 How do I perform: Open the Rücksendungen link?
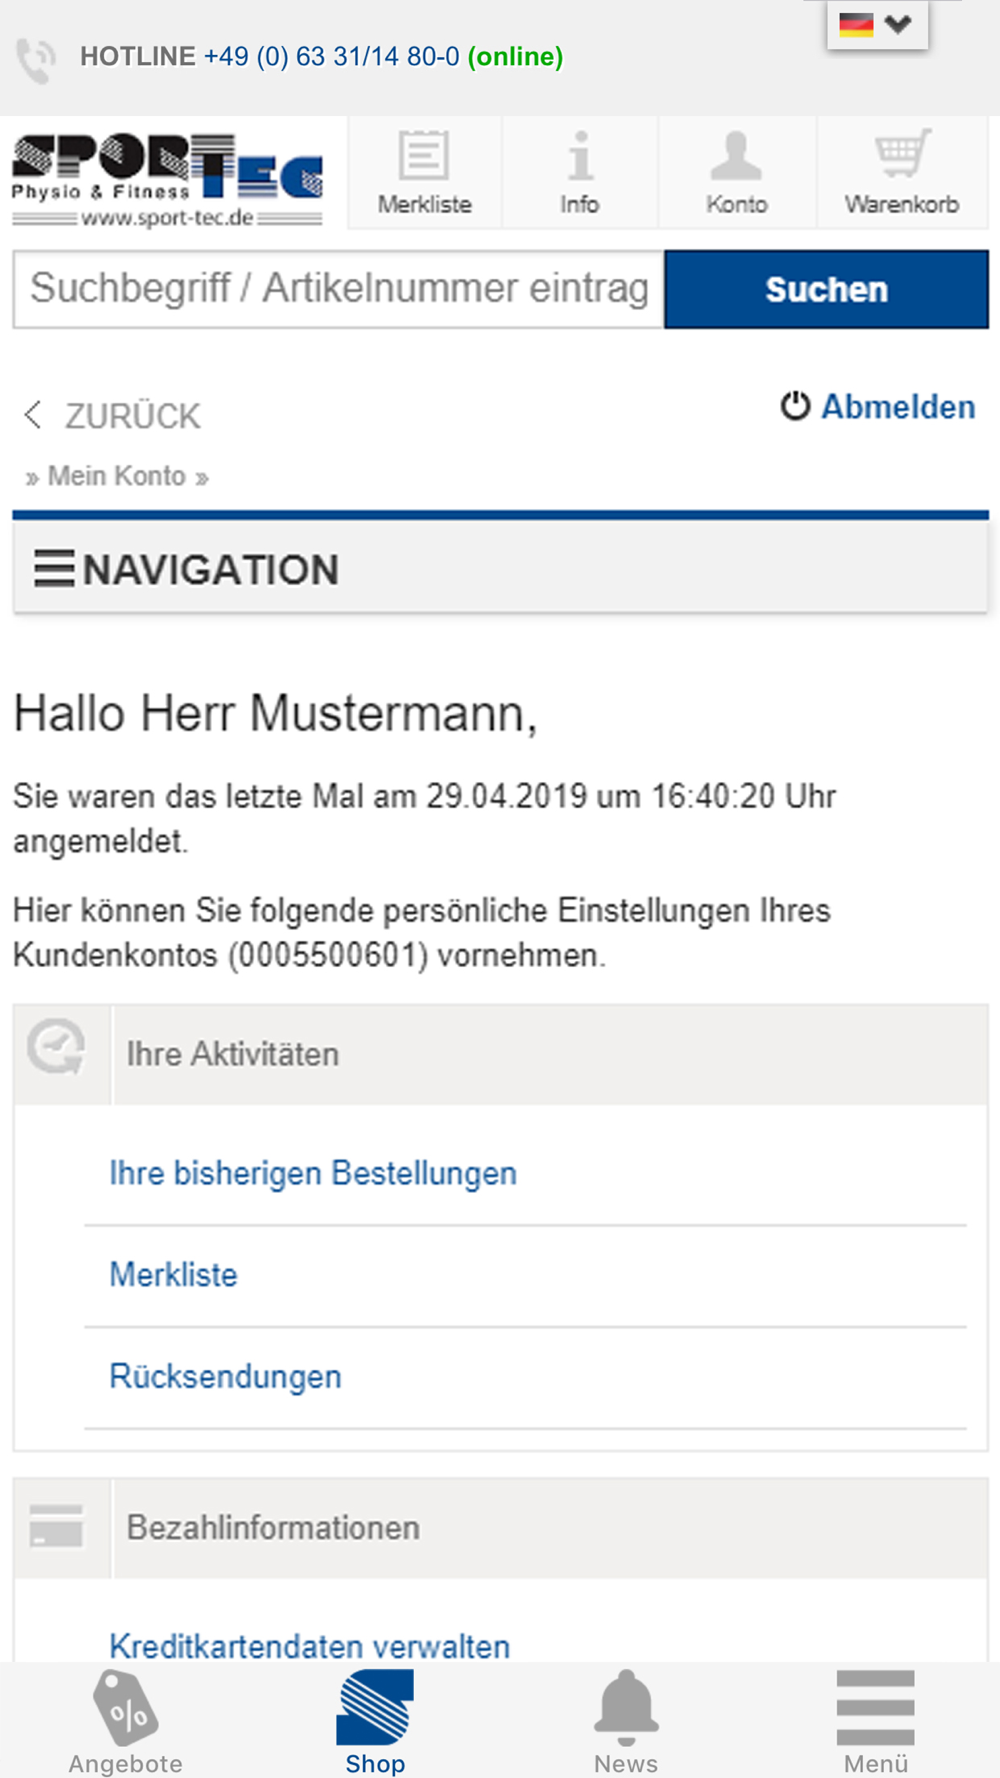(x=225, y=1377)
